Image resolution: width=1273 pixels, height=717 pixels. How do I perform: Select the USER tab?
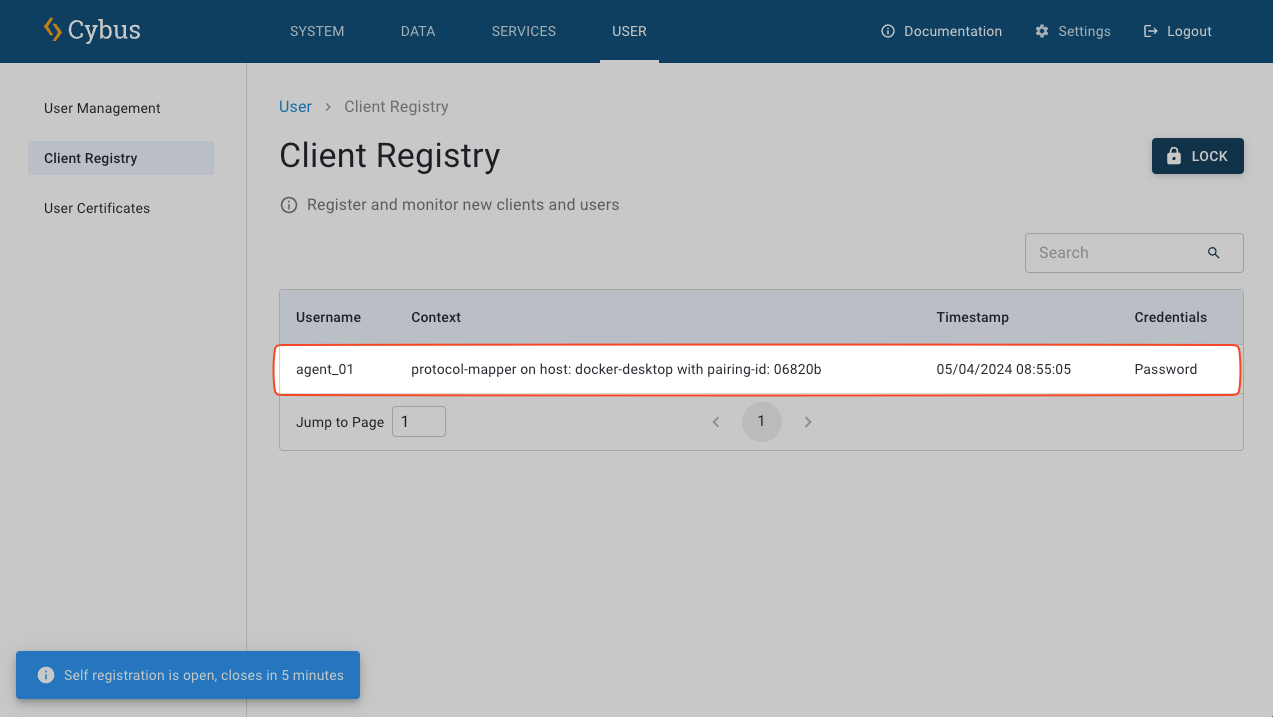click(x=629, y=31)
